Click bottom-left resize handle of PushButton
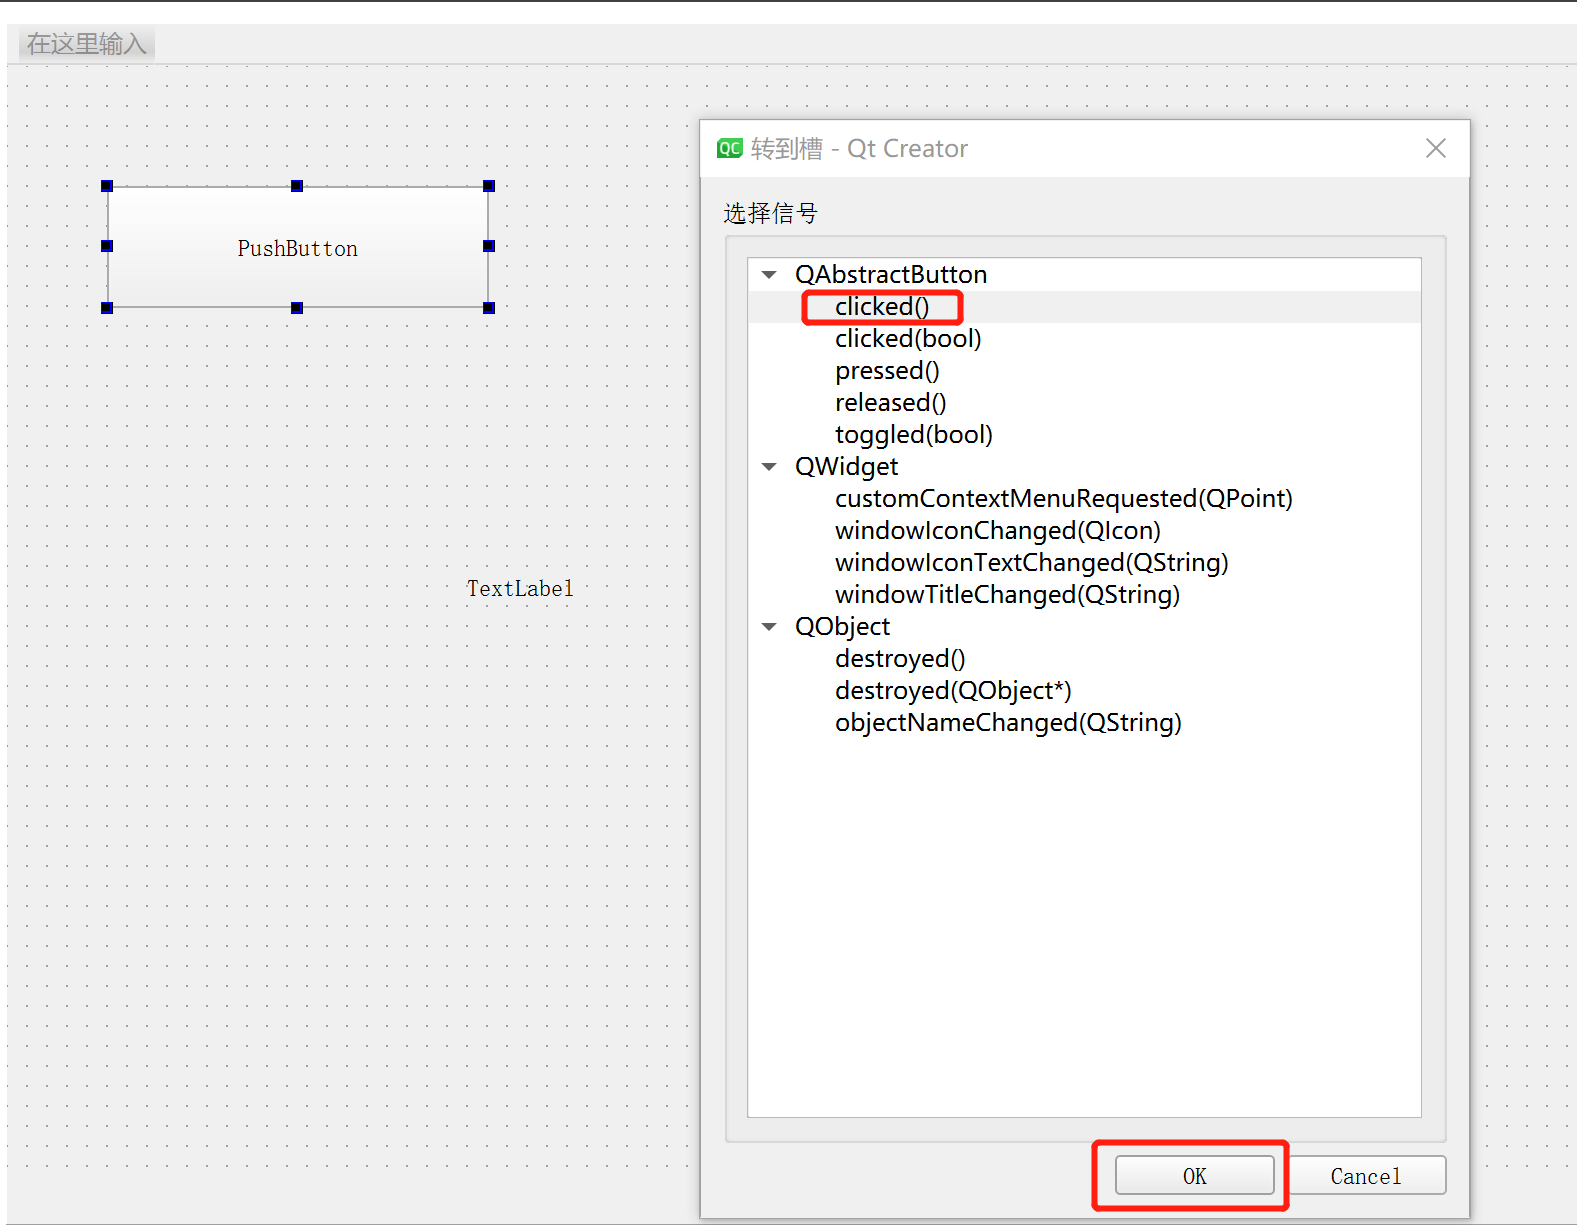This screenshot has width=1577, height=1225. click(107, 308)
